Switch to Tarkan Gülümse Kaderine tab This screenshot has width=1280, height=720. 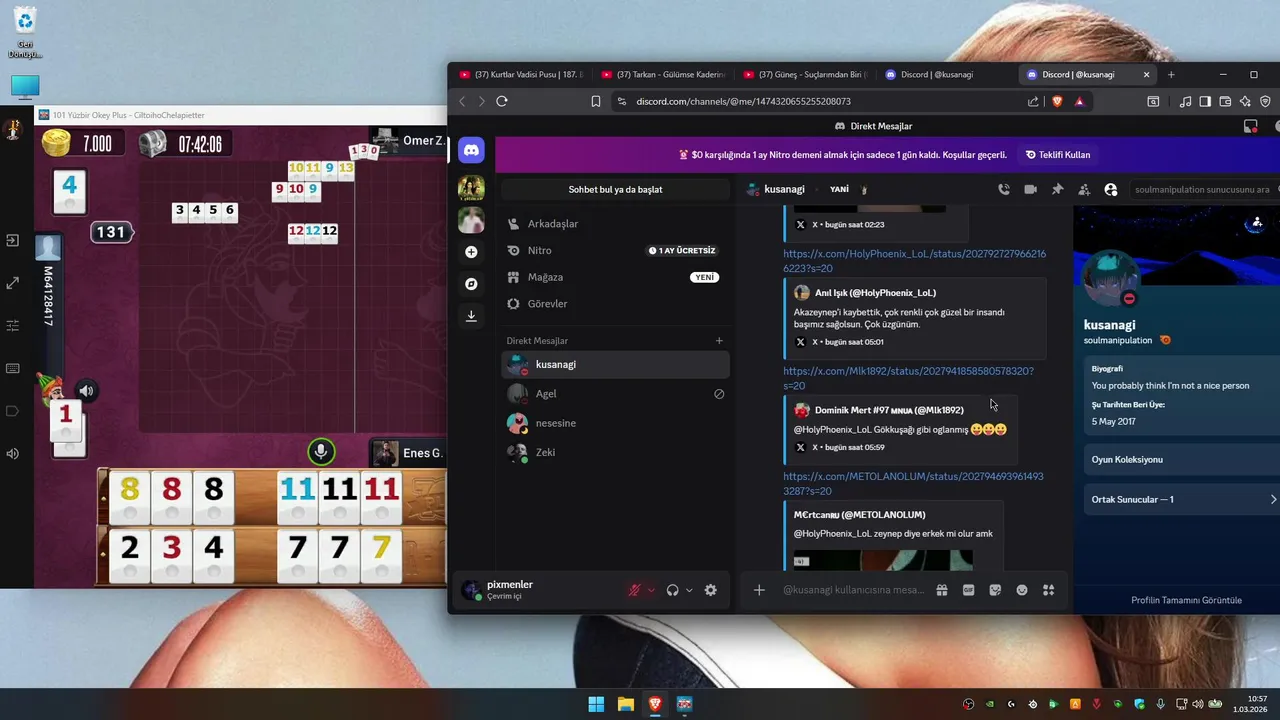tap(662, 74)
